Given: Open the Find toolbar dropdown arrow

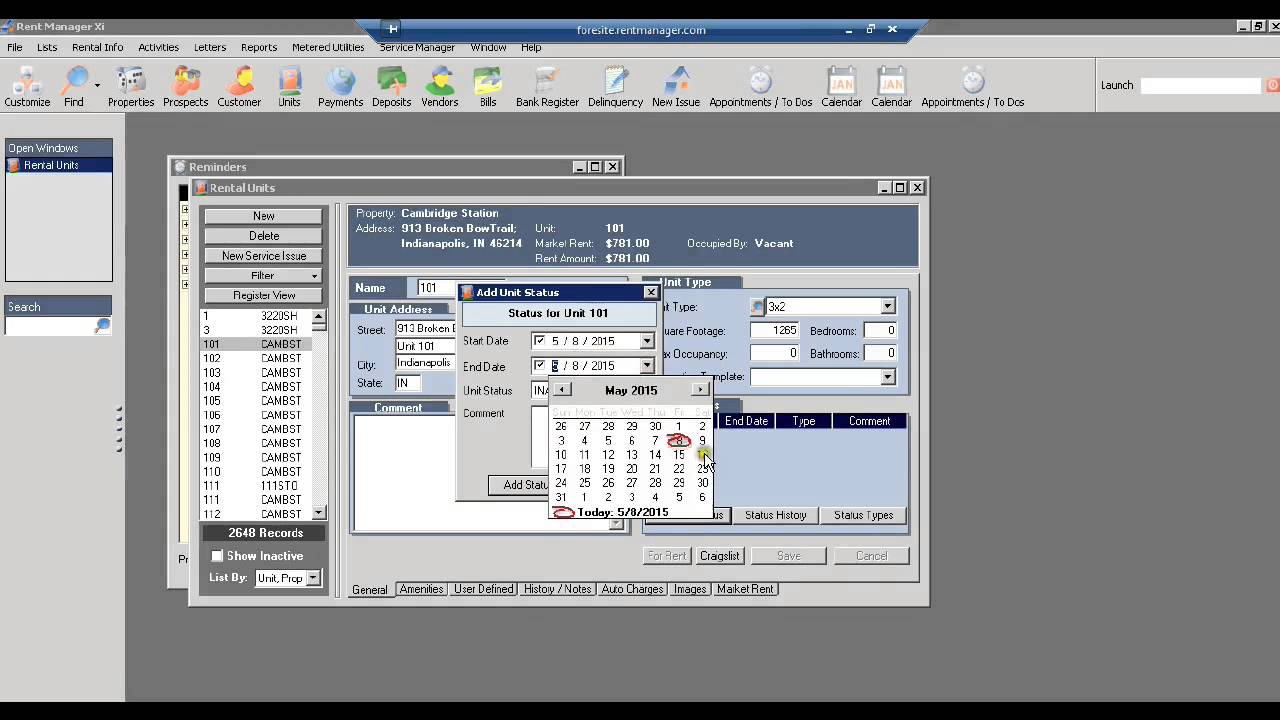Looking at the screenshot, I should coord(97,87).
